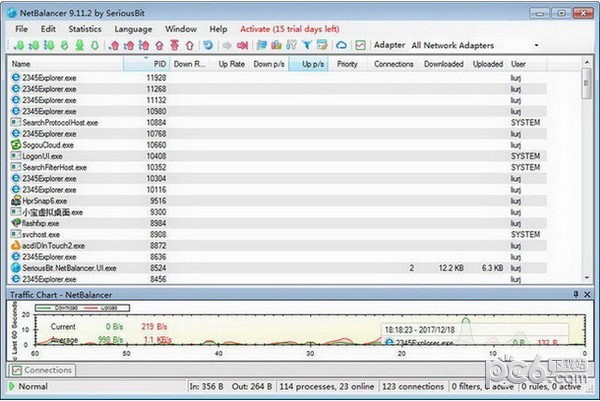Set normal download priority (green arrow, two dots)

(34, 46)
